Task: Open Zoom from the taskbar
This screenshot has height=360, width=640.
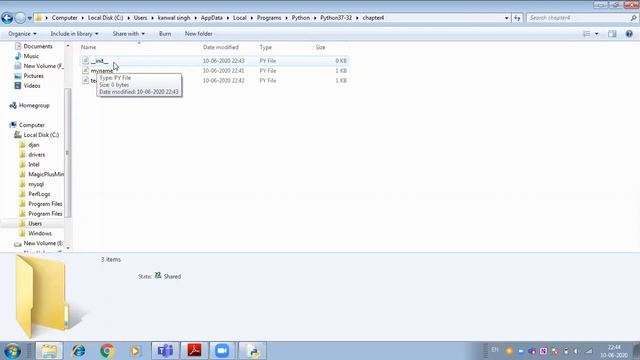Action: (x=222, y=351)
